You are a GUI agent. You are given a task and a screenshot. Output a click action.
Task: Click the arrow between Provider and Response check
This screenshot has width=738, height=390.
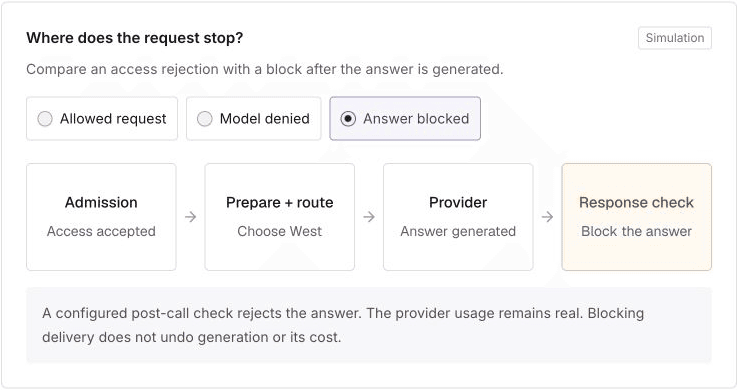click(547, 217)
